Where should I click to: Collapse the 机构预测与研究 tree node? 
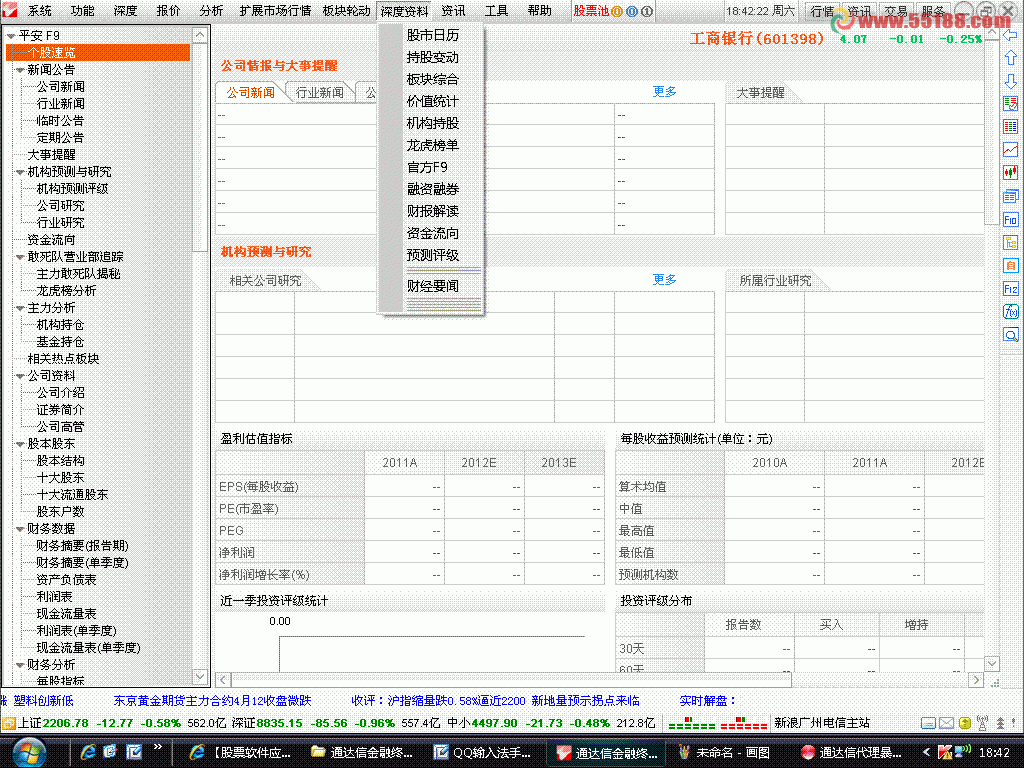(x=20, y=172)
